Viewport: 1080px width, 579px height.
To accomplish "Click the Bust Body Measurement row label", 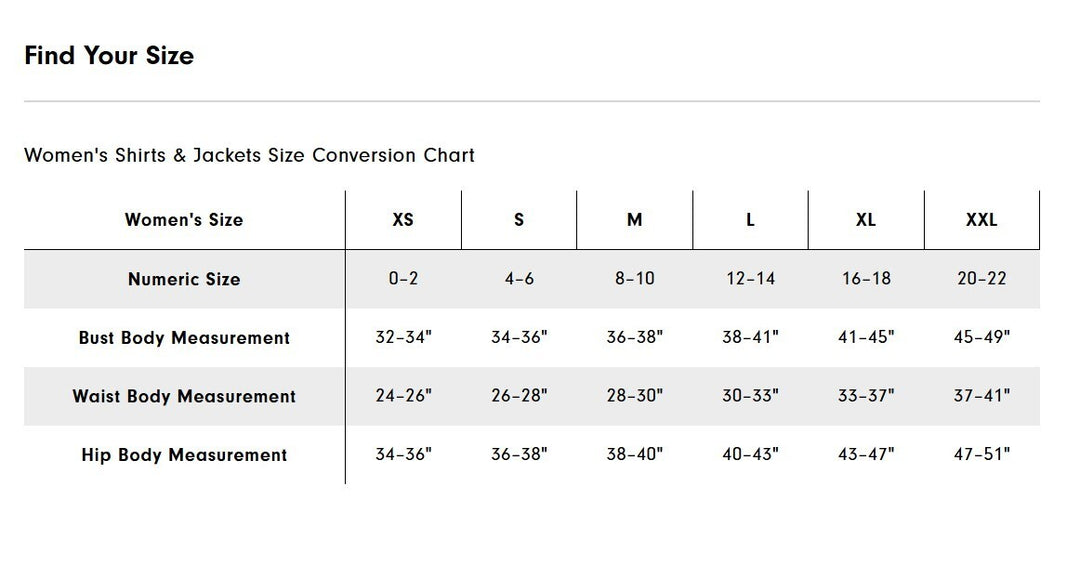I will pyautogui.click(x=184, y=337).
